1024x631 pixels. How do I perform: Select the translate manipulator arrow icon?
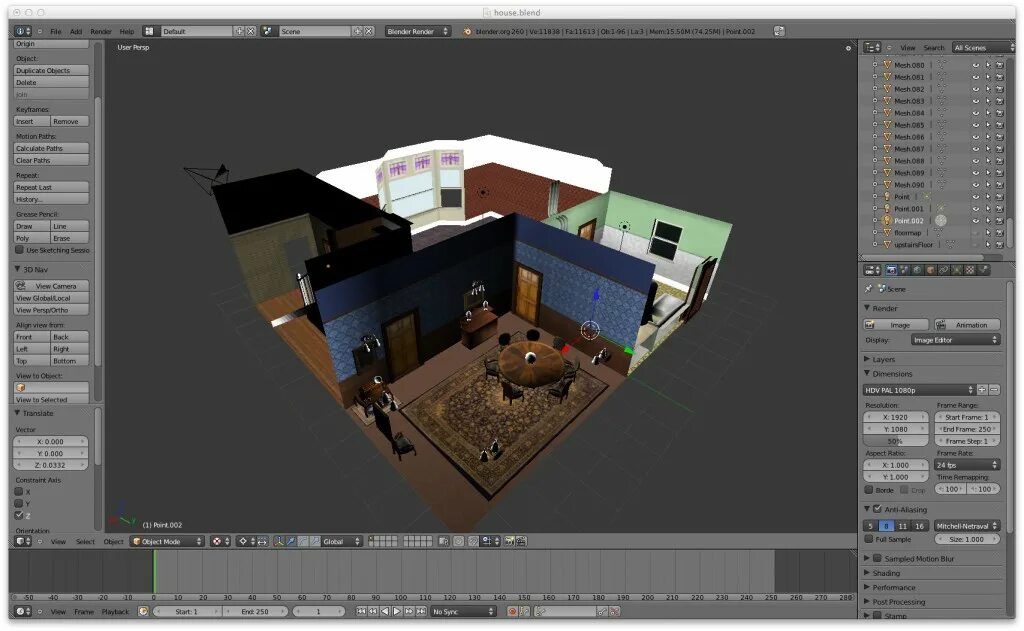(291, 542)
